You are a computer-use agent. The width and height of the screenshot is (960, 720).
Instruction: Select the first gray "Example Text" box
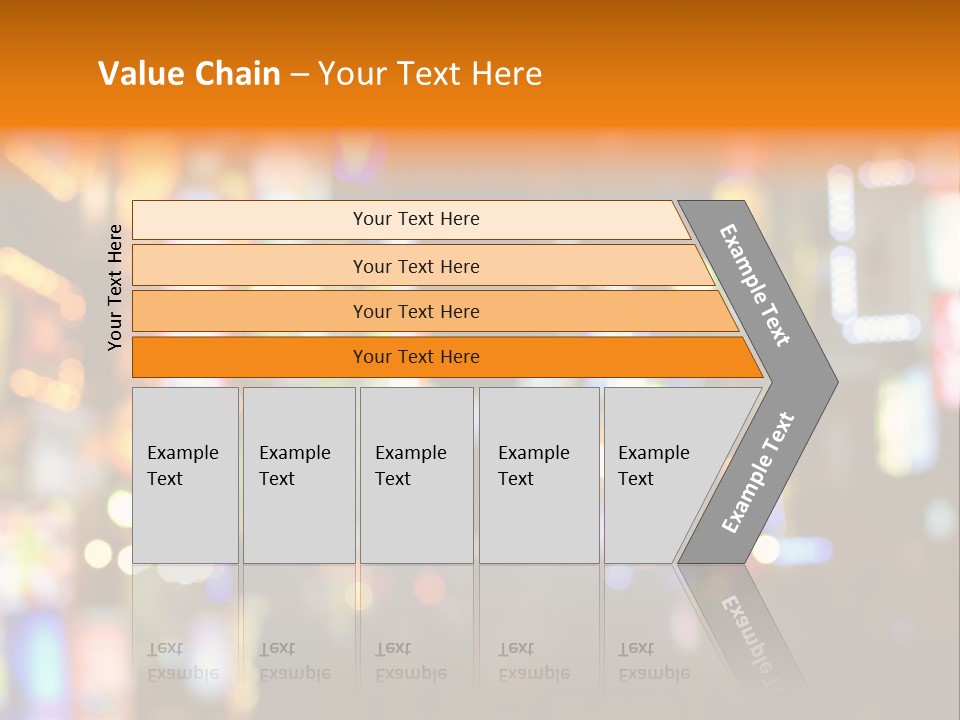185,475
